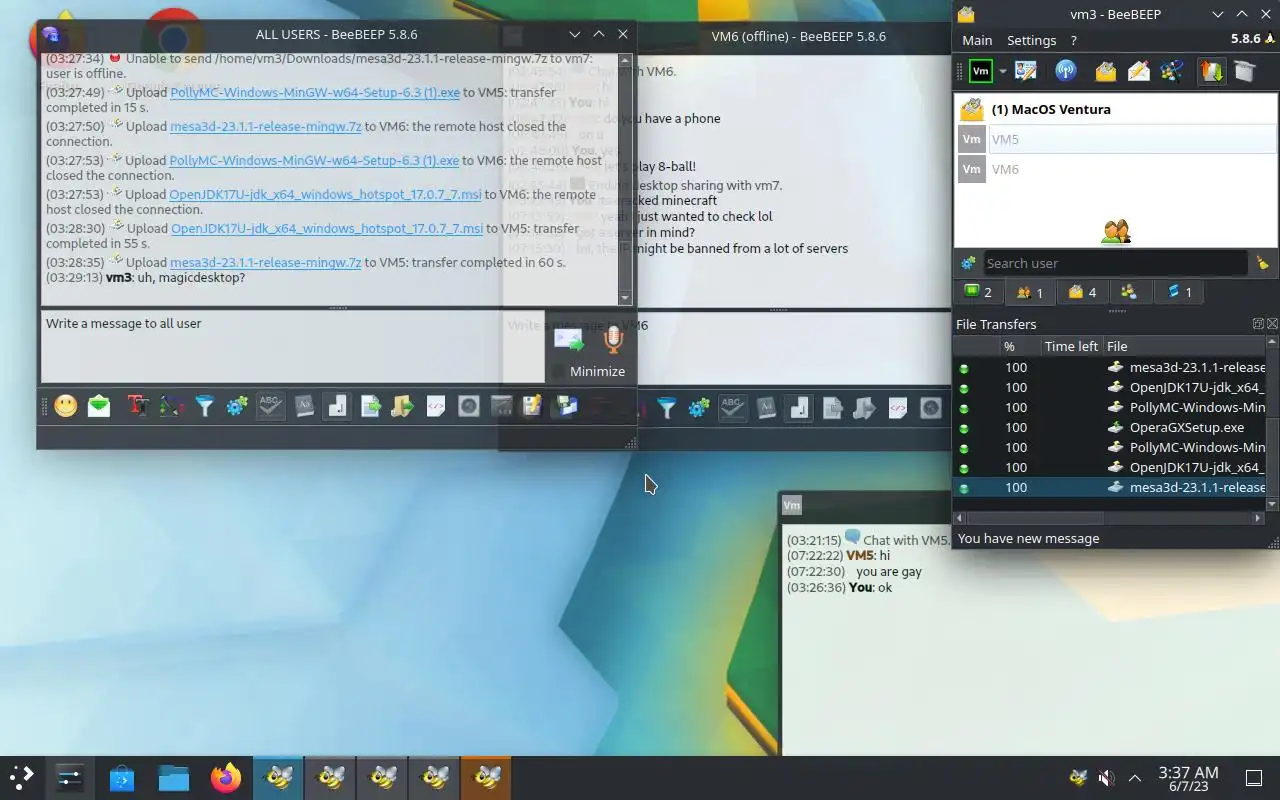Toggle dictionary icon in VM6 chat toolbar
The width and height of the screenshot is (1280, 800).
765,407
